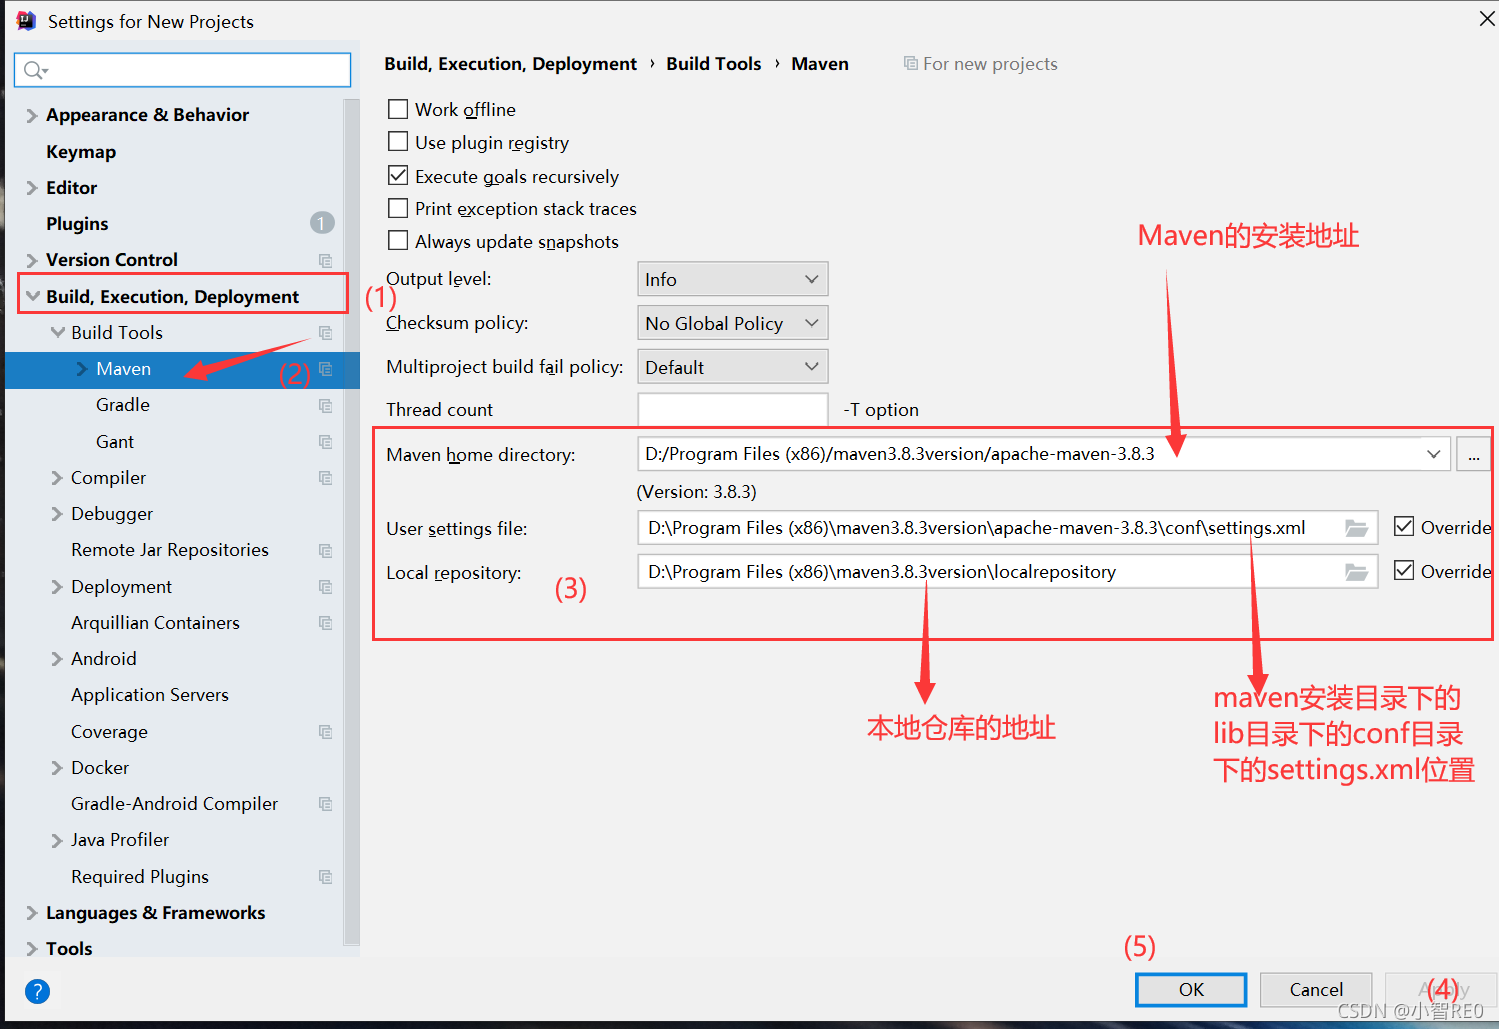Click the project-level icon beside Gant

pos(325,441)
